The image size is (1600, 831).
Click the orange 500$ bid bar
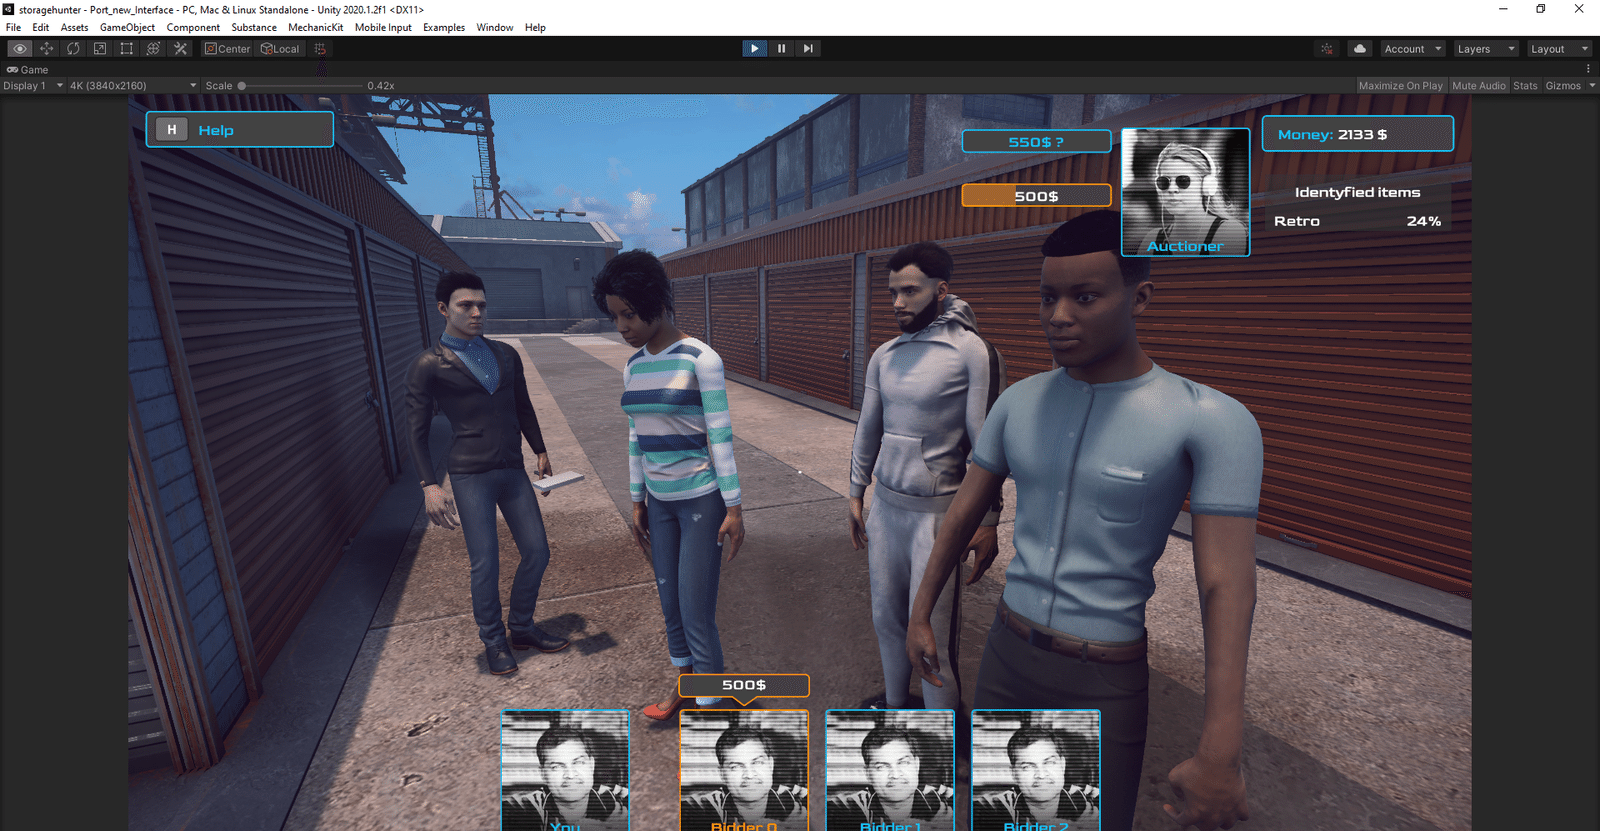[x=1036, y=196]
